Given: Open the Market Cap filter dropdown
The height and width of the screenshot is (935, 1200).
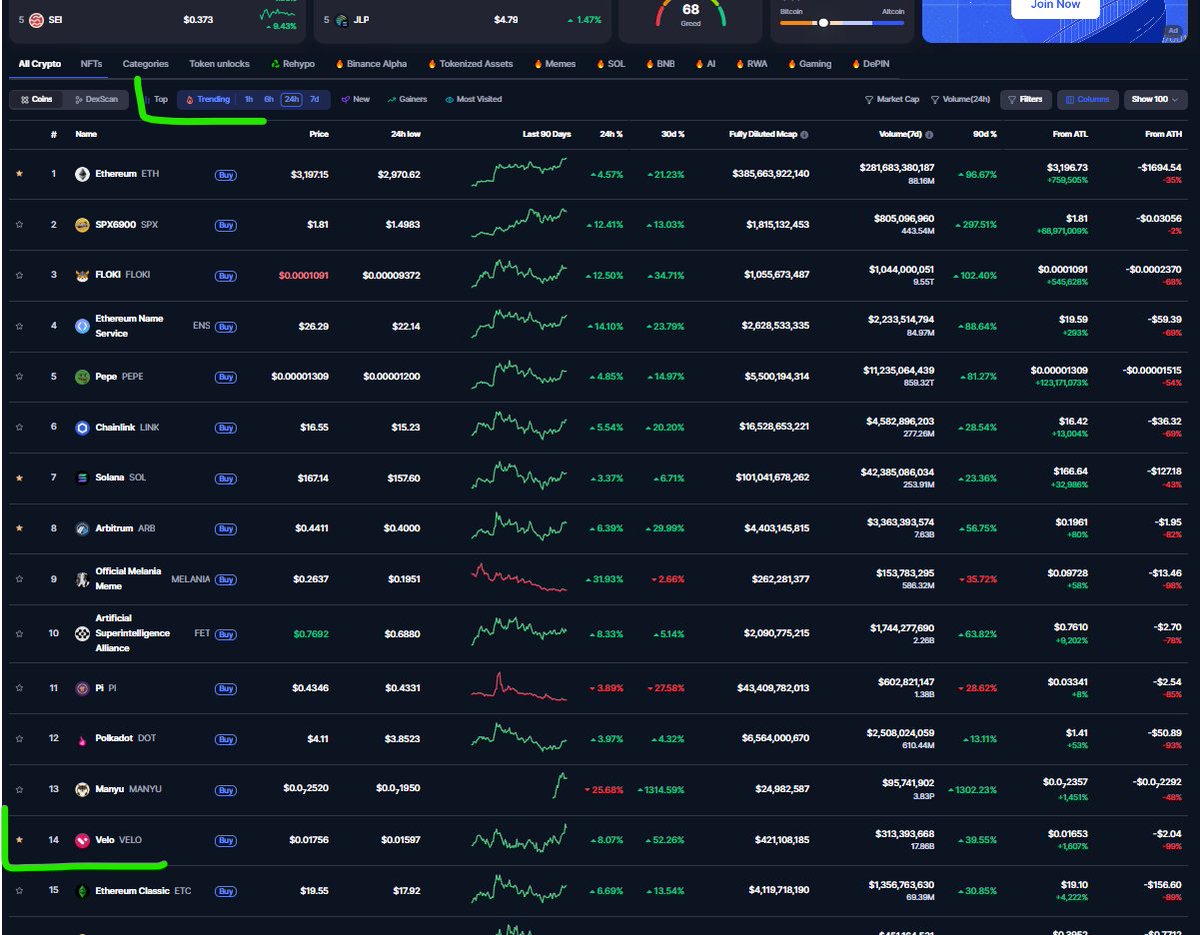Looking at the screenshot, I should tap(892, 99).
